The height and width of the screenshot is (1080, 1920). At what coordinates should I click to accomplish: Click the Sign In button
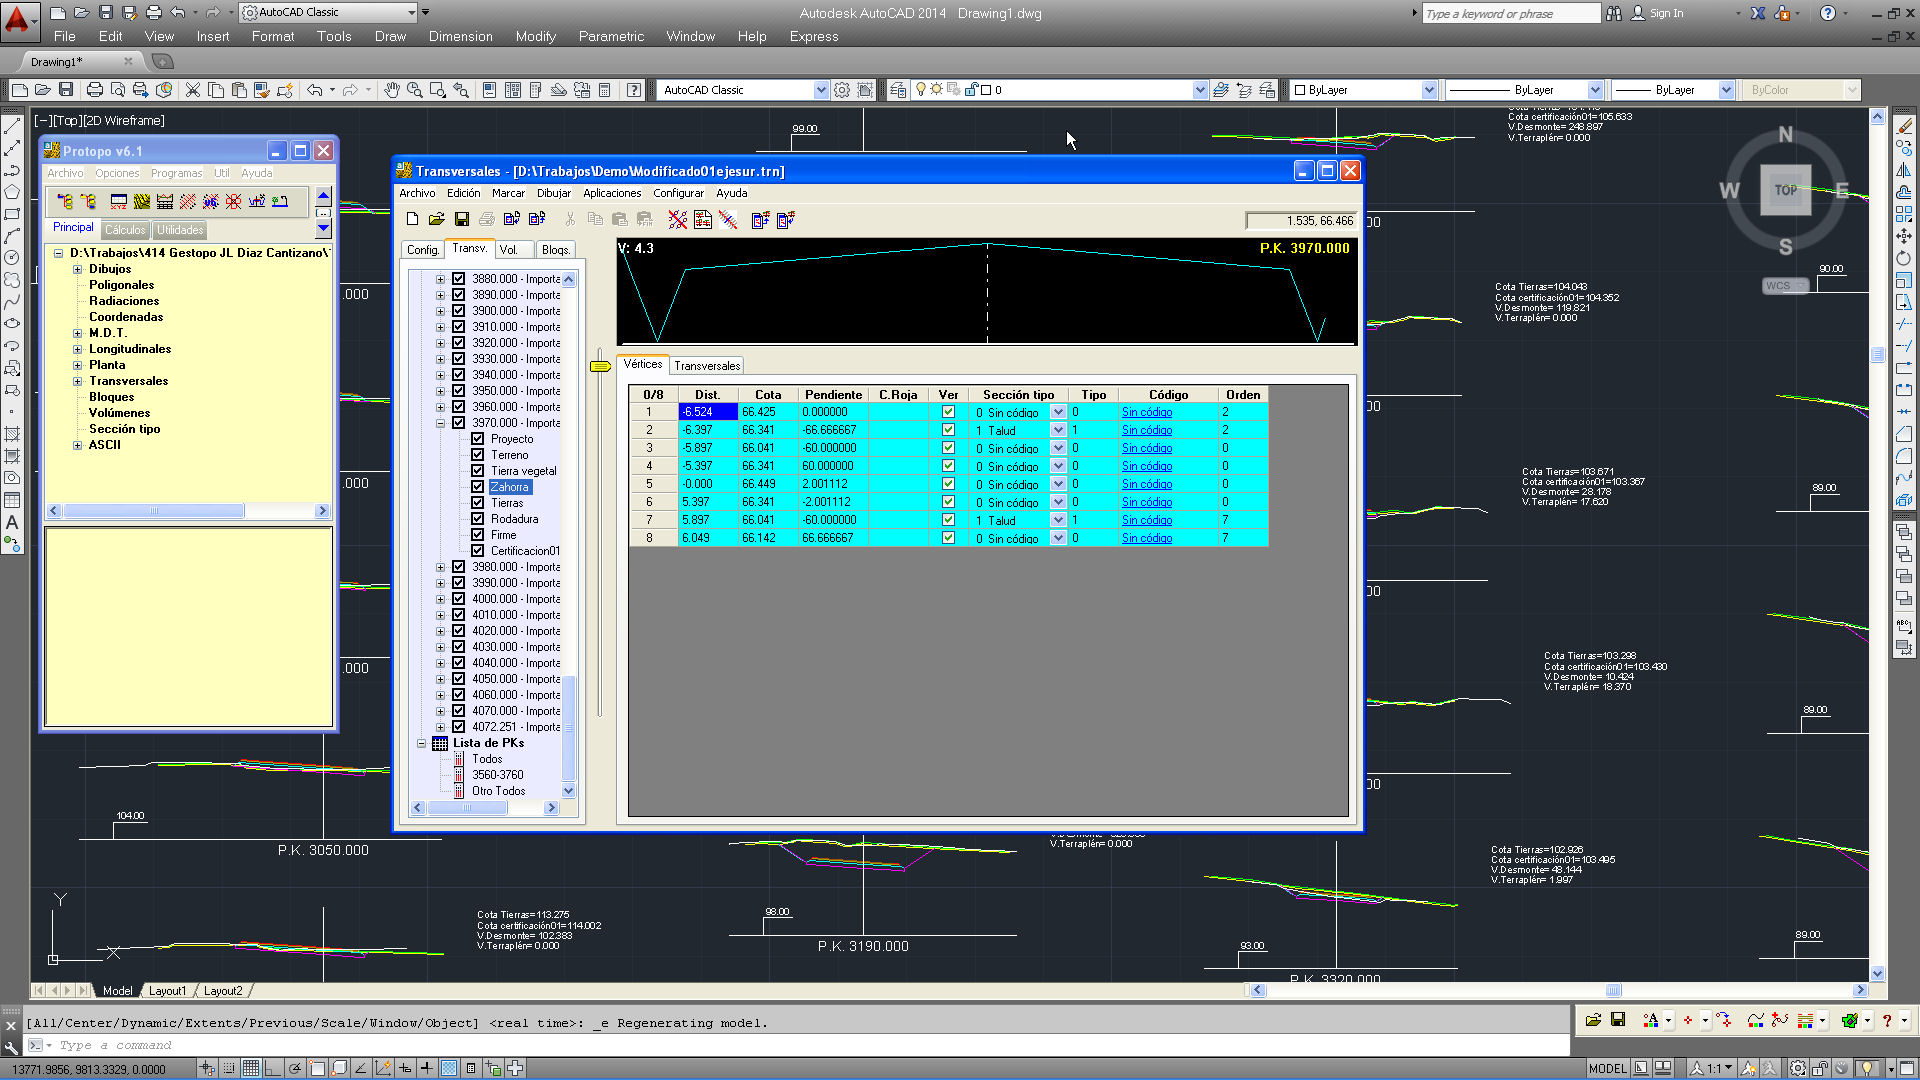[1657, 13]
